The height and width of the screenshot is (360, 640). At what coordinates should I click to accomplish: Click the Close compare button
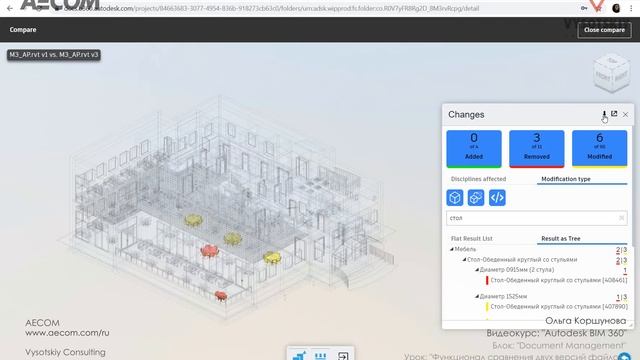604,30
